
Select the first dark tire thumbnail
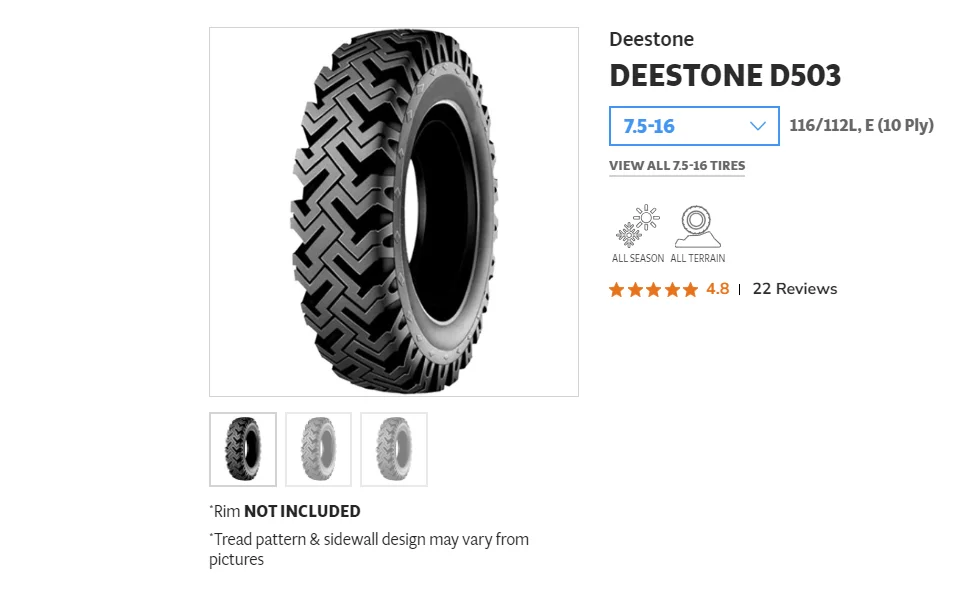point(243,449)
